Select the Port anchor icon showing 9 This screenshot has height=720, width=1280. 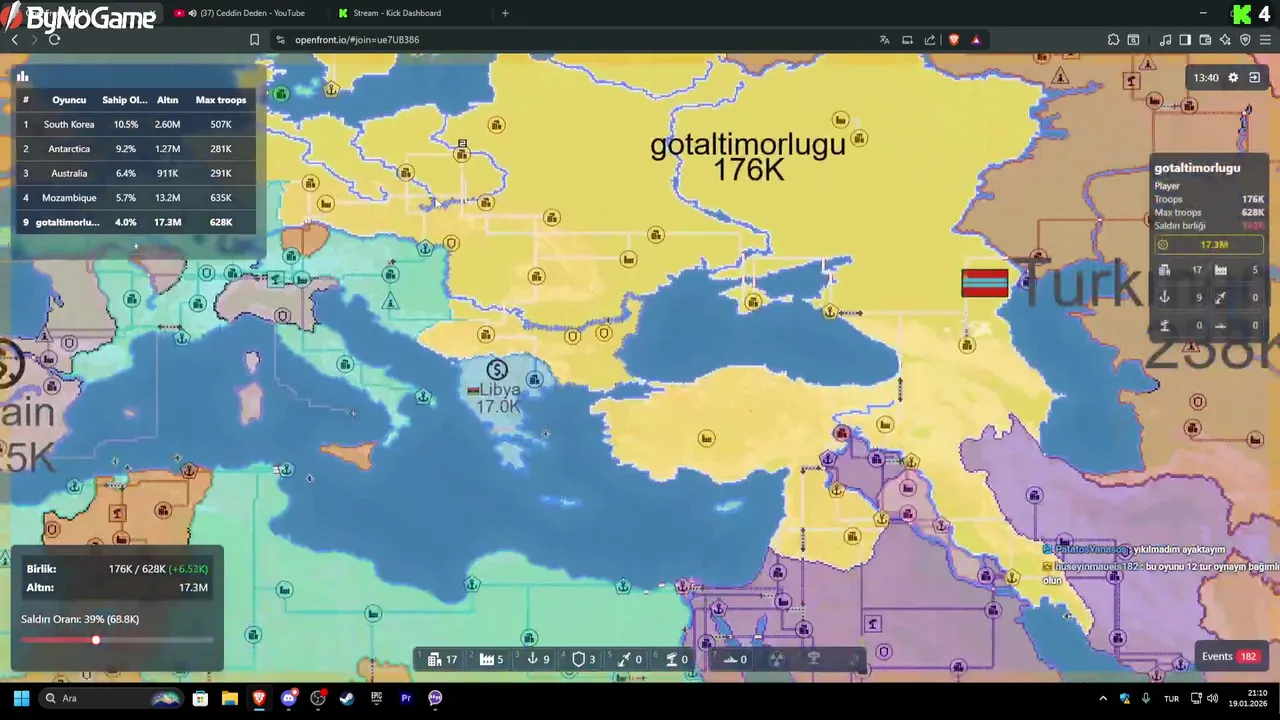click(533, 659)
